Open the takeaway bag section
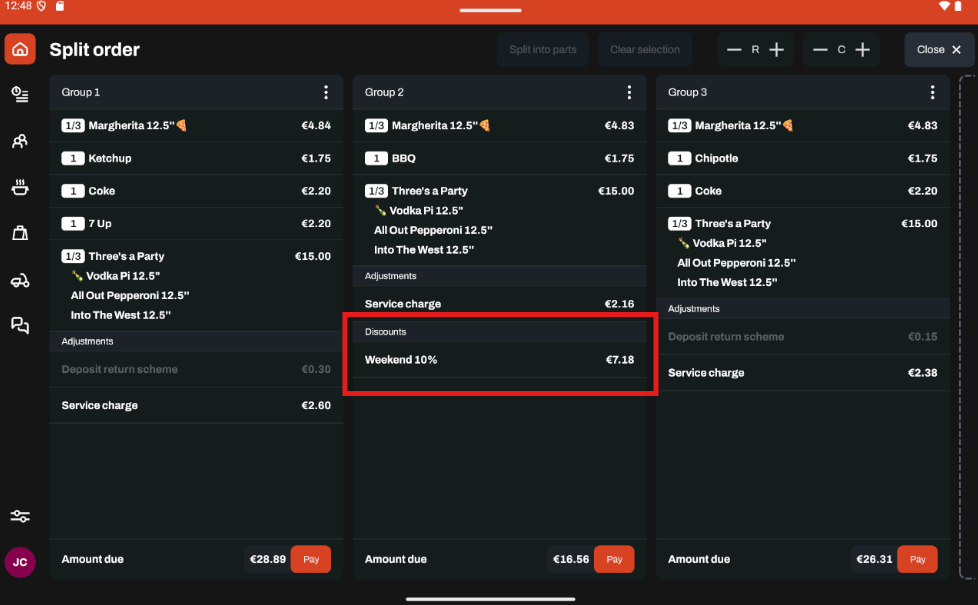The height and width of the screenshot is (605, 978). (20, 233)
